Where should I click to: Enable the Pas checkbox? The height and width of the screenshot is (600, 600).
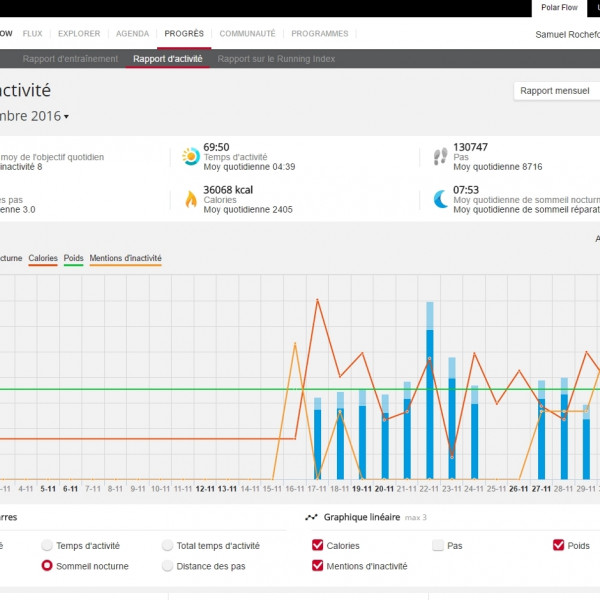click(x=438, y=546)
